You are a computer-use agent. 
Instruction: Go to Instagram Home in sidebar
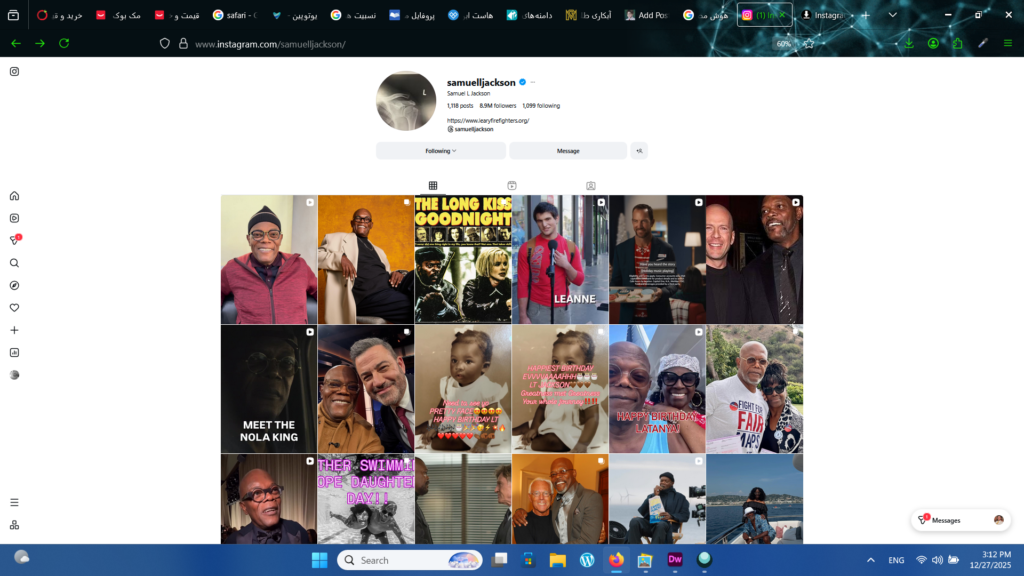click(14, 196)
